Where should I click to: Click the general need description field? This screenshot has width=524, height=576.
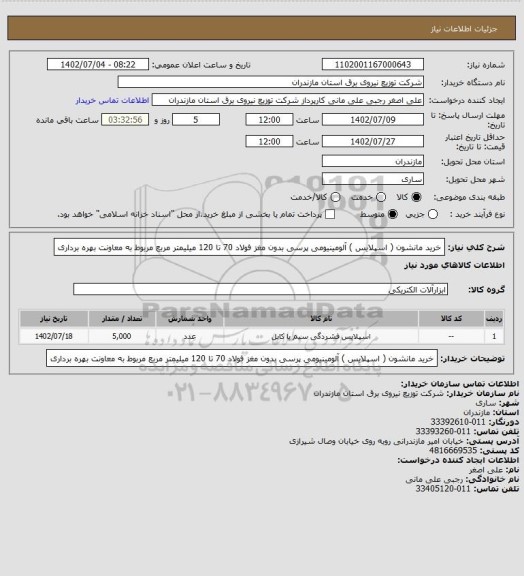coord(249,248)
